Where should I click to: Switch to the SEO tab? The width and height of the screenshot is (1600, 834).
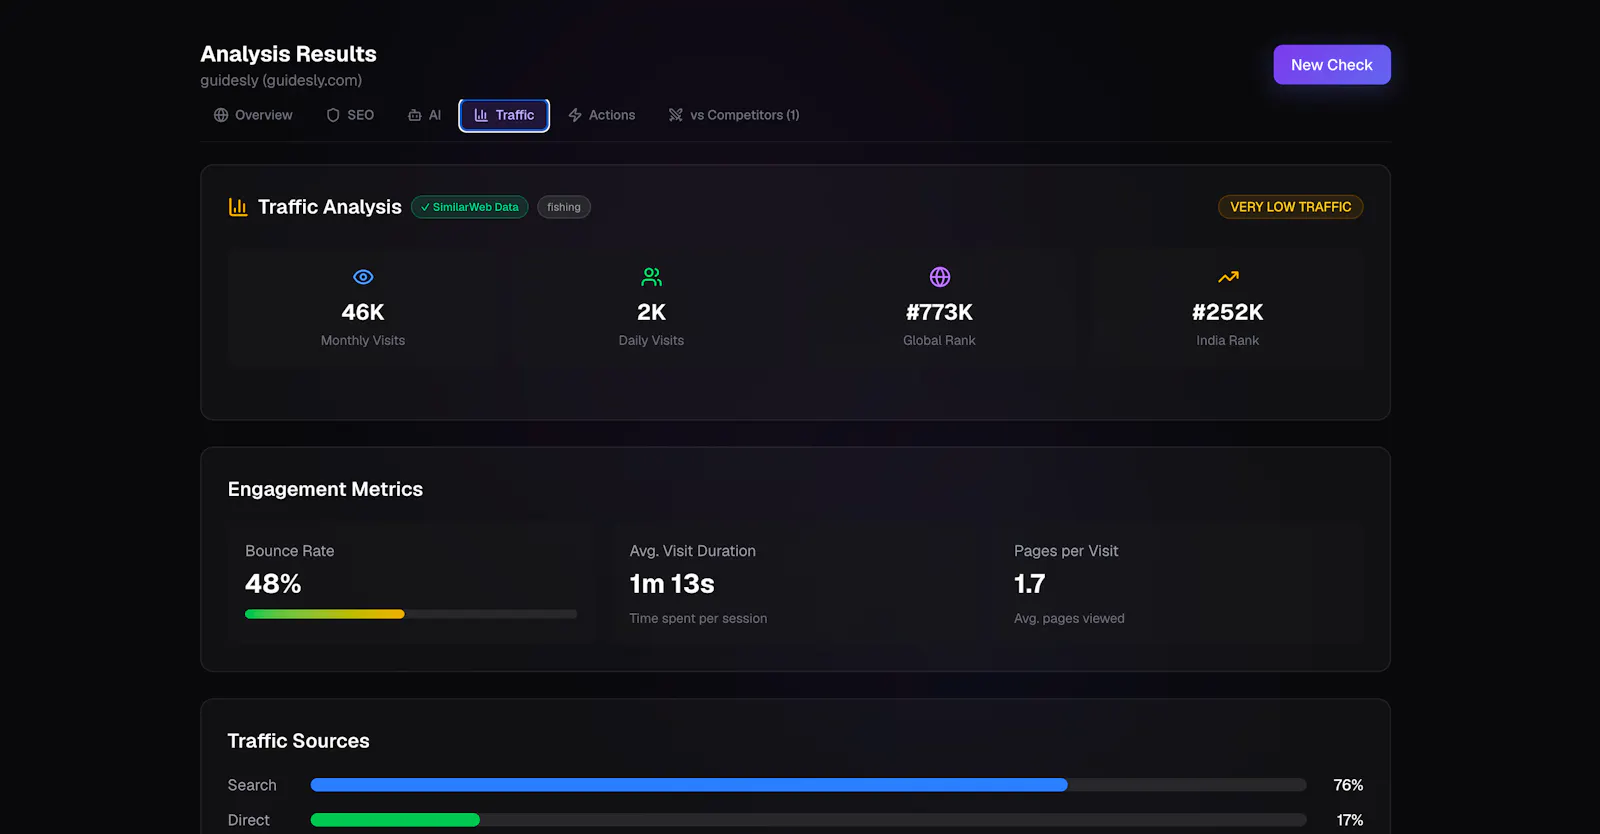tap(350, 115)
